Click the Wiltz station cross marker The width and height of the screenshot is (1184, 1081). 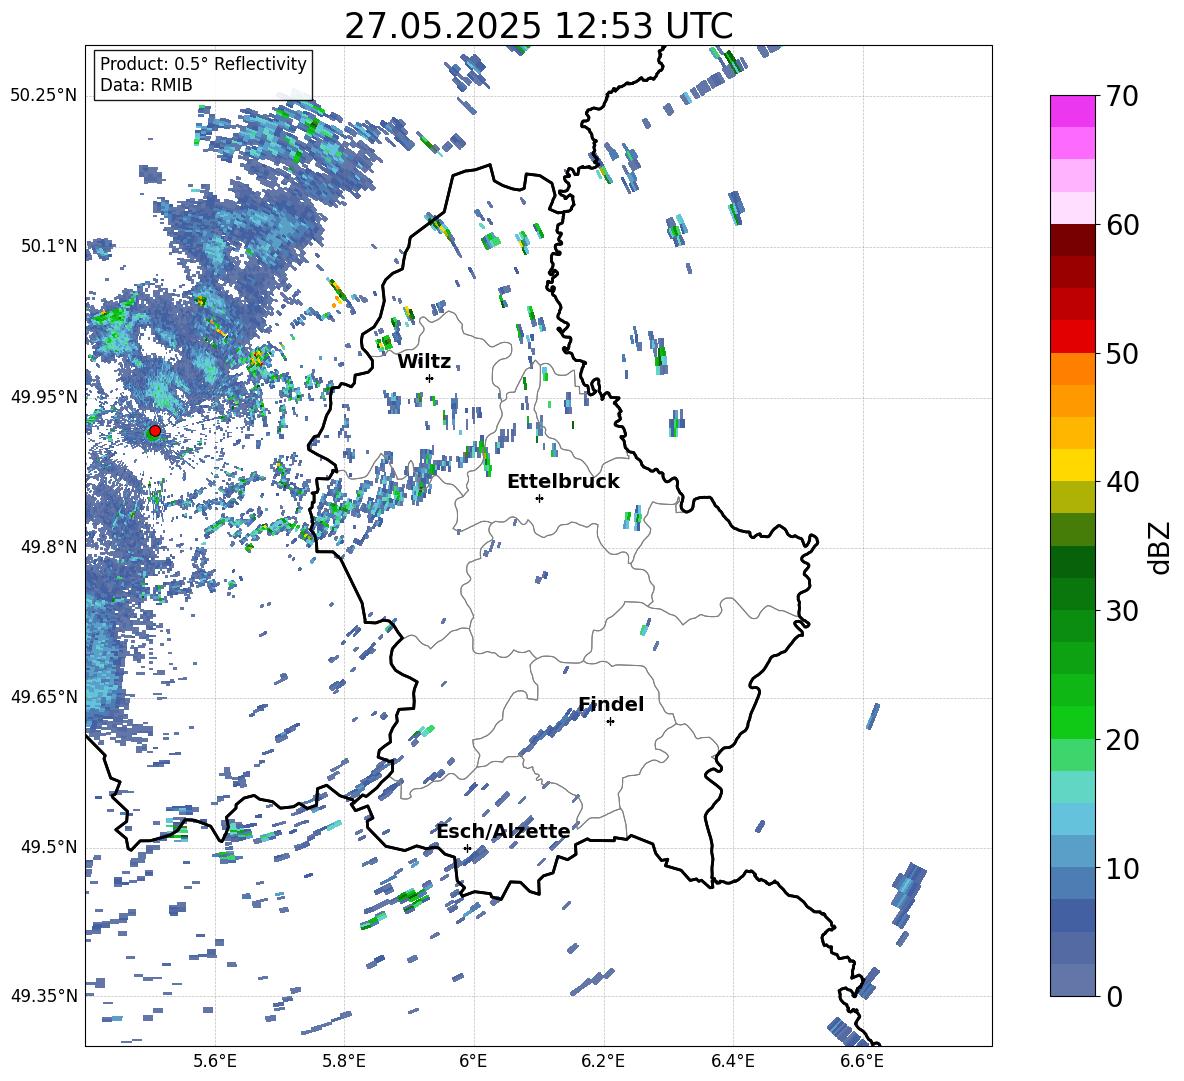tap(430, 378)
